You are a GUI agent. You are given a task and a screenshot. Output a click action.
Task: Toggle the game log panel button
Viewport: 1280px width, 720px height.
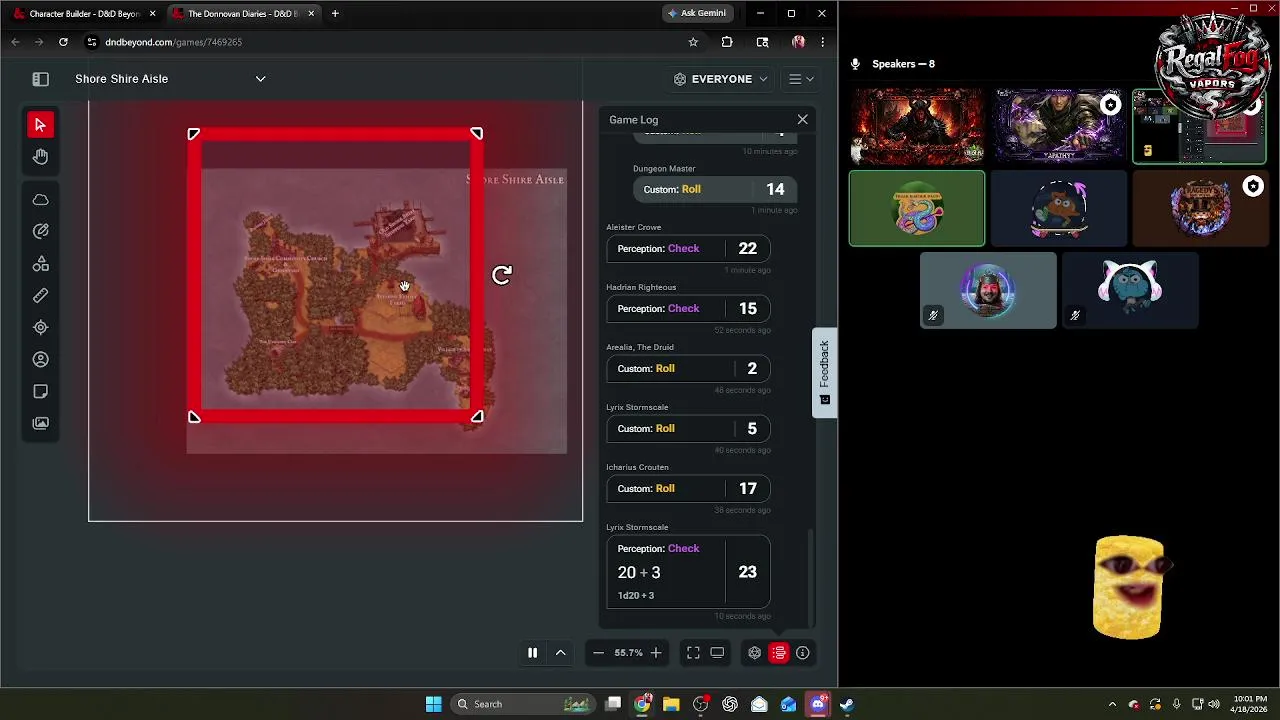pos(779,653)
